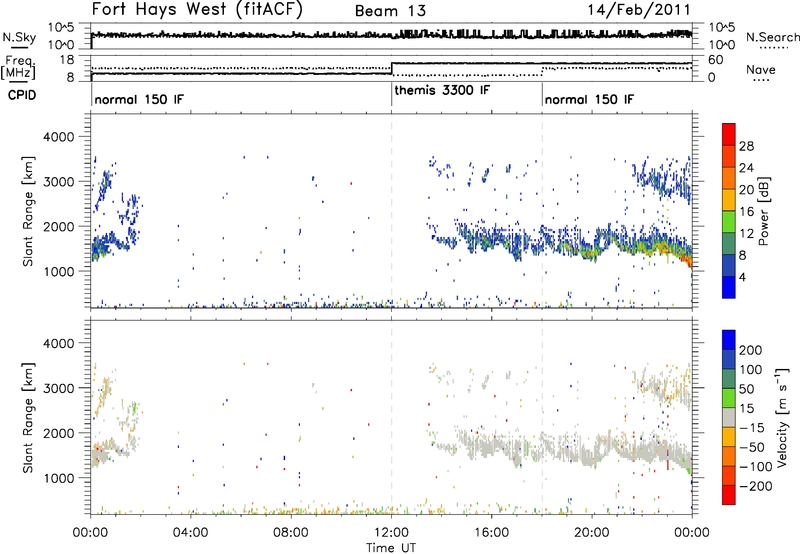The height and width of the screenshot is (554, 800).
Task: Click the 18:00 dashed marker in the velocity panel
Action: point(542,416)
